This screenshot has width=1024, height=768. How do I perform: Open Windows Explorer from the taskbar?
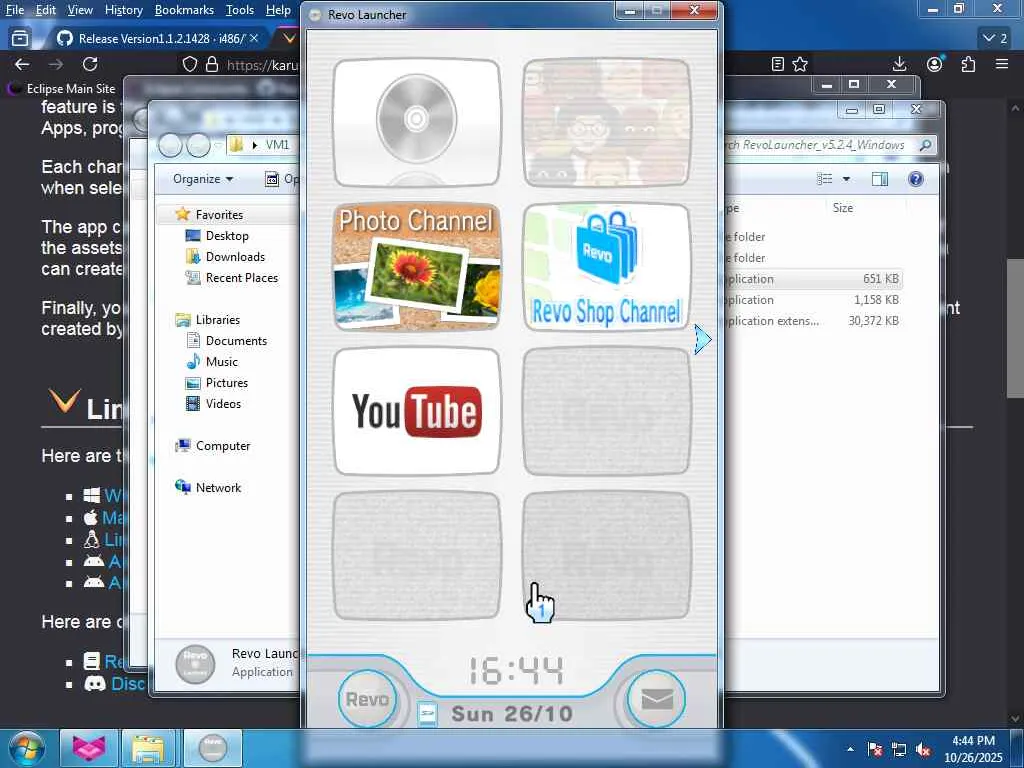point(149,748)
